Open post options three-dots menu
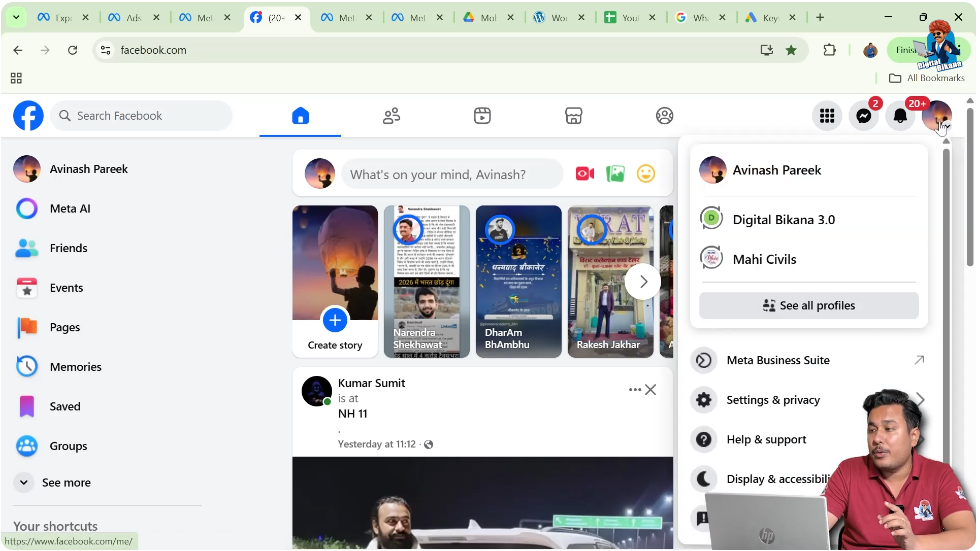Image resolution: width=980 pixels, height=551 pixels. [x=634, y=390]
